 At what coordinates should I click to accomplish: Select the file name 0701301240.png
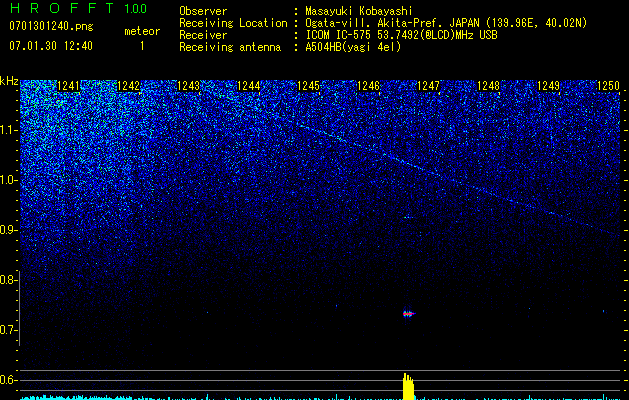point(51,26)
